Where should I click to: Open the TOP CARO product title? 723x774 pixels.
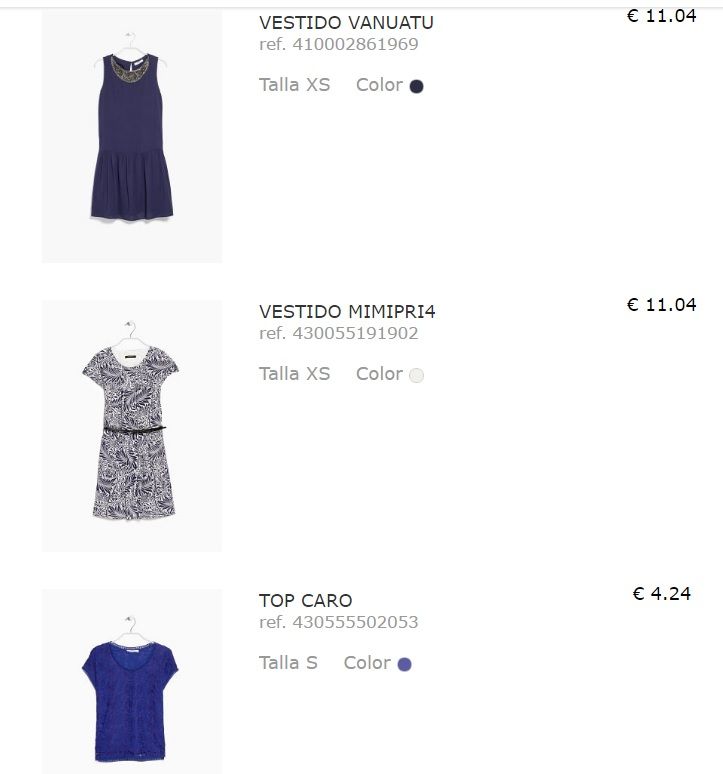point(305,600)
